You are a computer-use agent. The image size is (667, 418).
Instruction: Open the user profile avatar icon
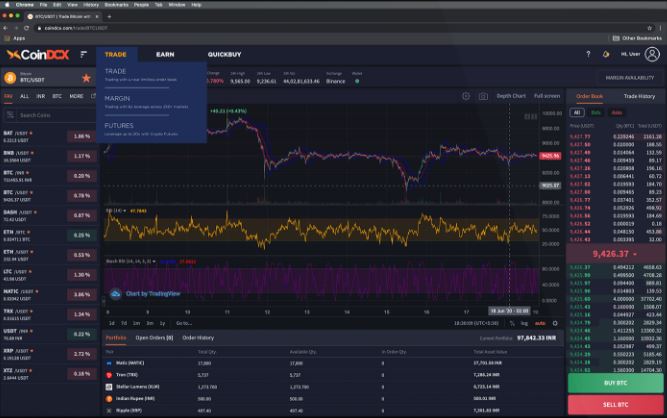pos(652,54)
